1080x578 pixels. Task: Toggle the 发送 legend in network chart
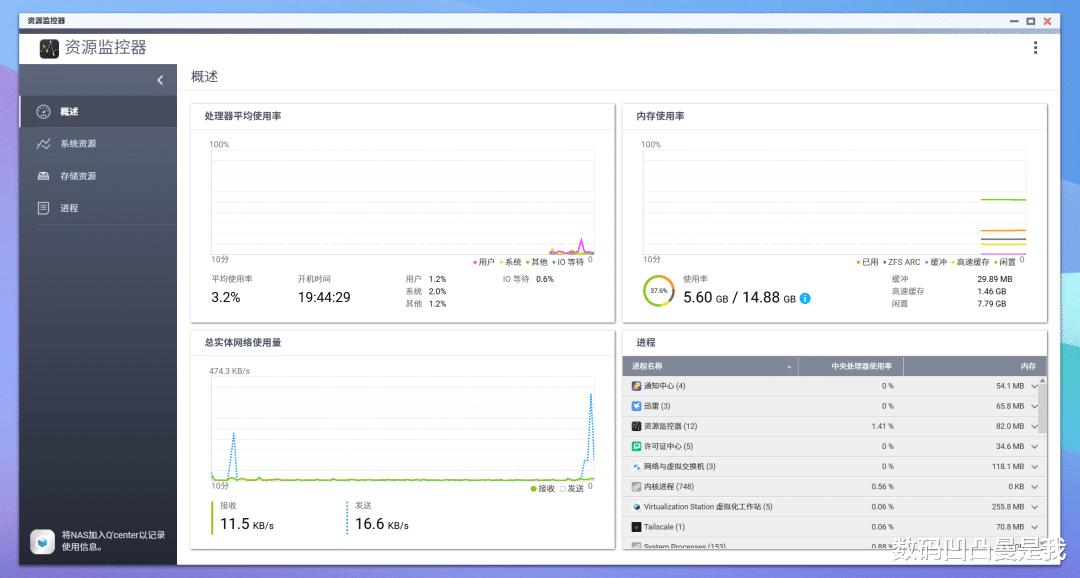(x=572, y=489)
